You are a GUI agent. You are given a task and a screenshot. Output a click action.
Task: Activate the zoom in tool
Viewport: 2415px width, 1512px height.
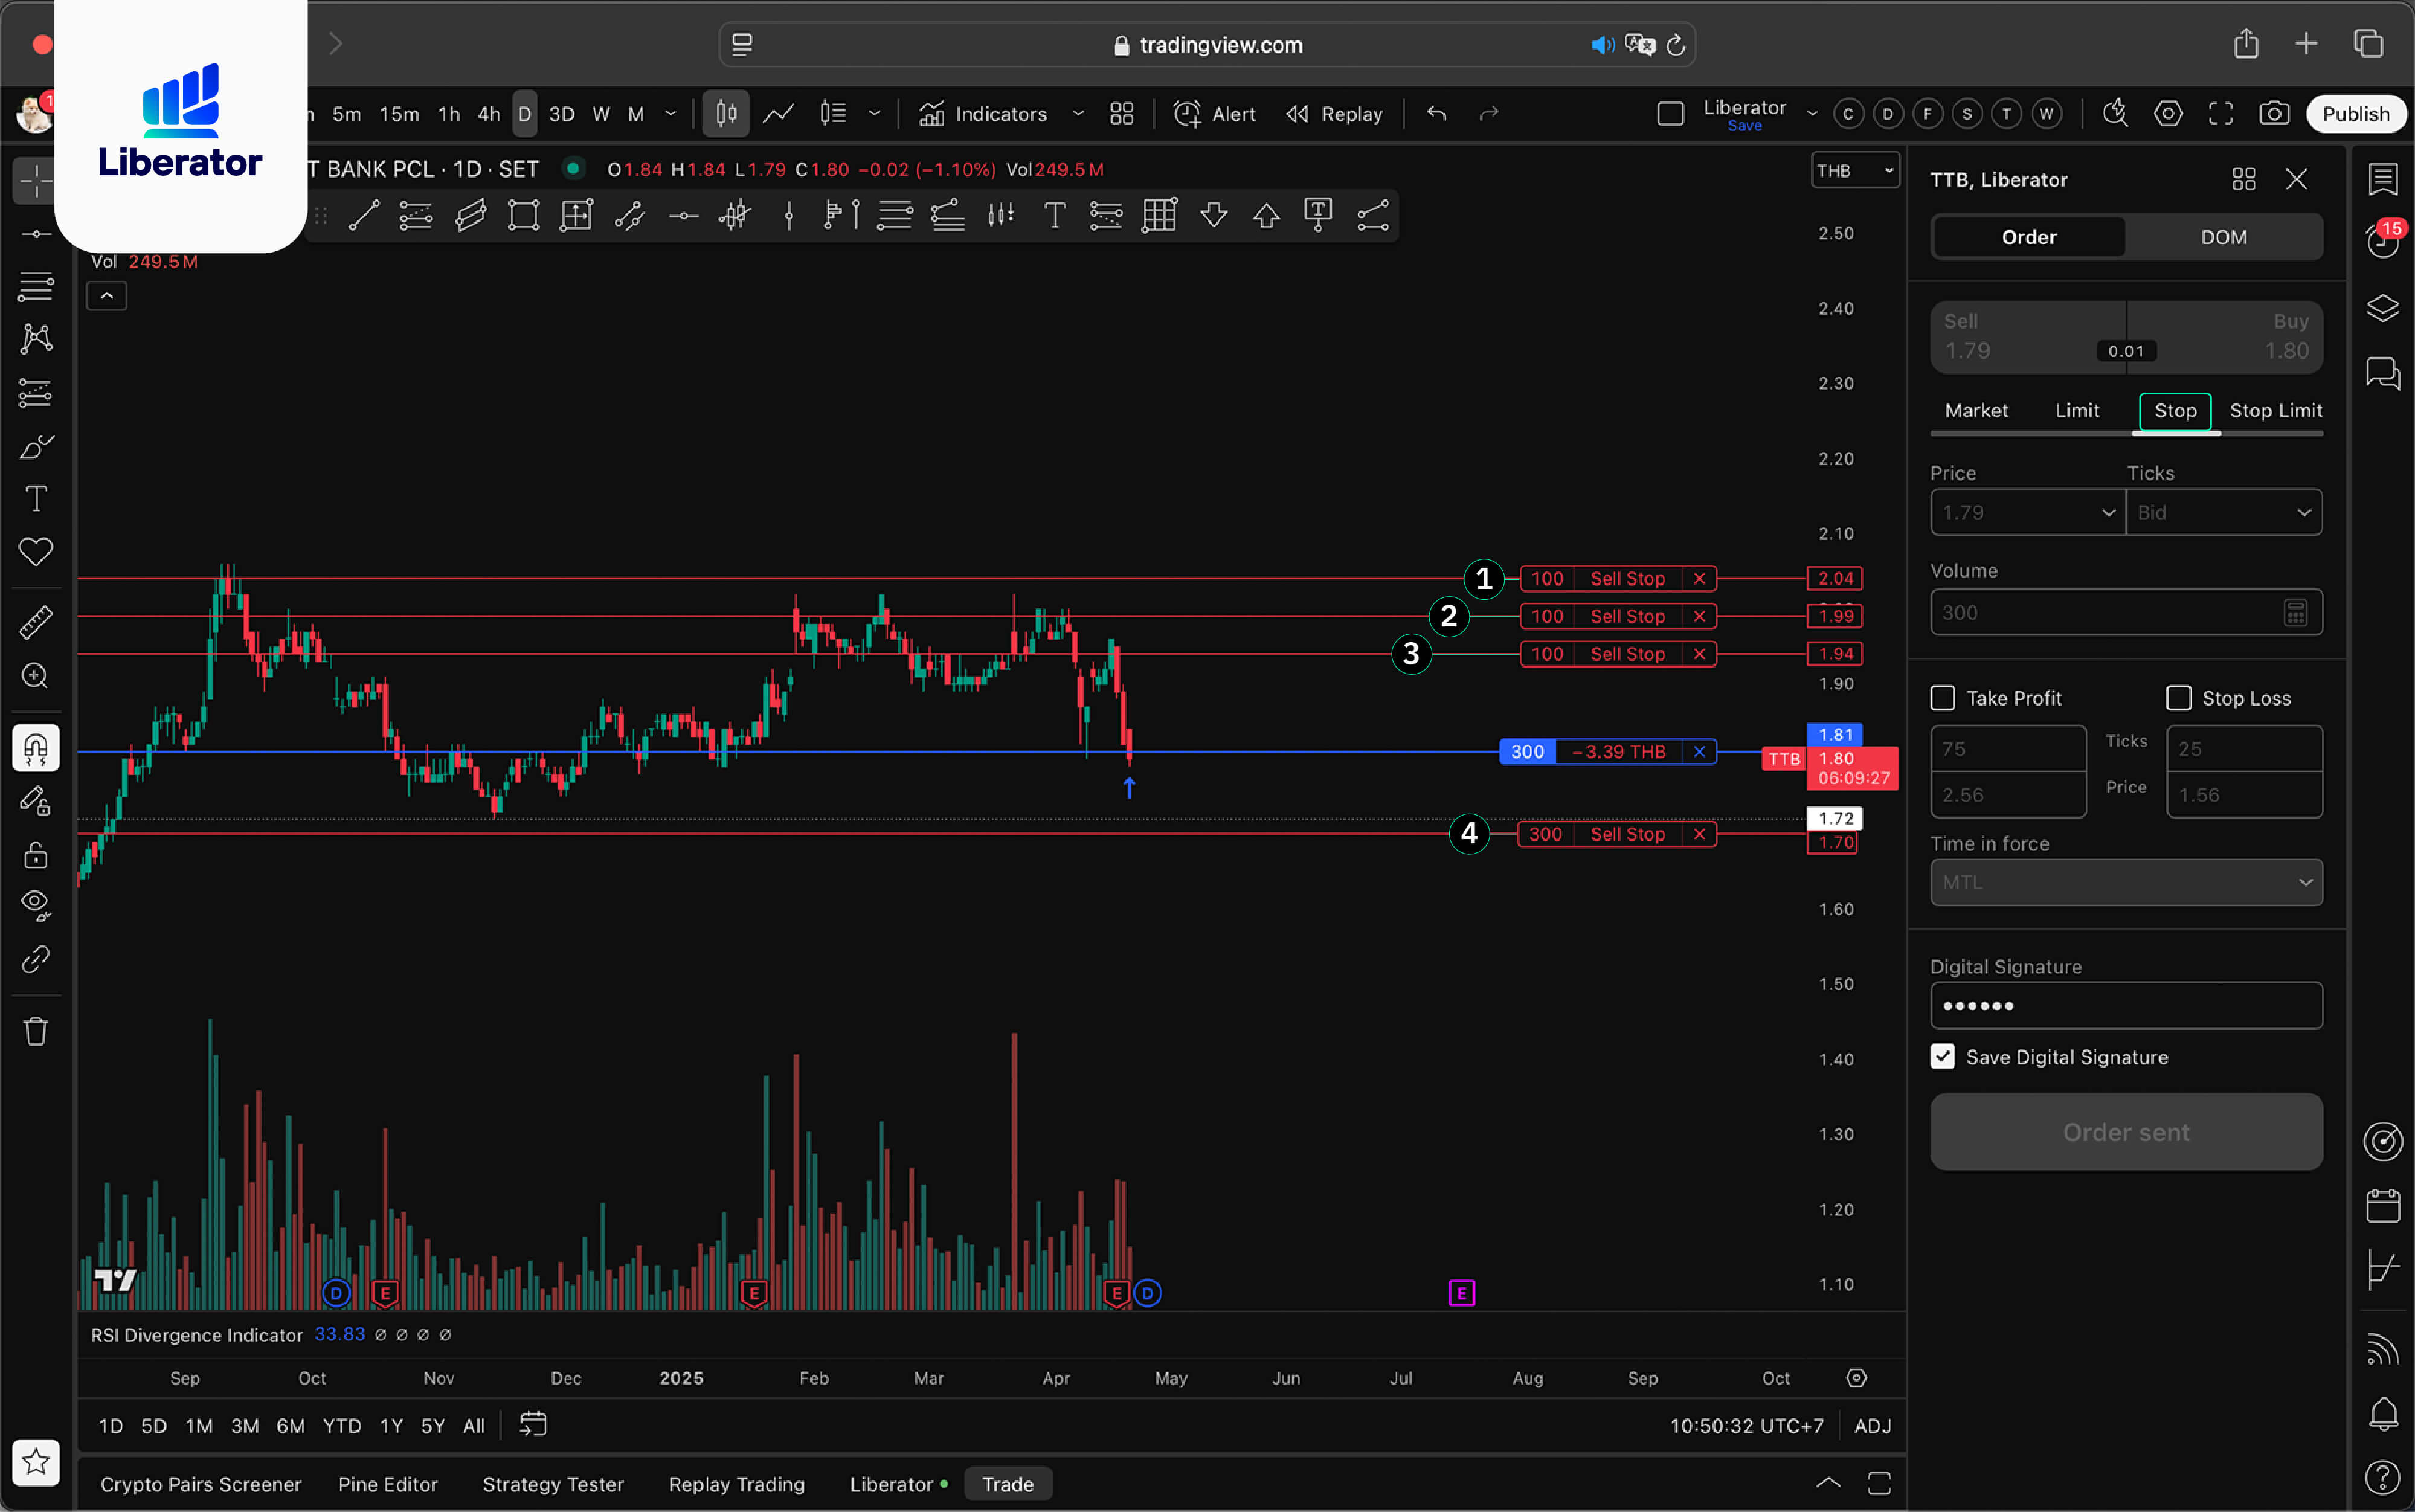[36, 676]
